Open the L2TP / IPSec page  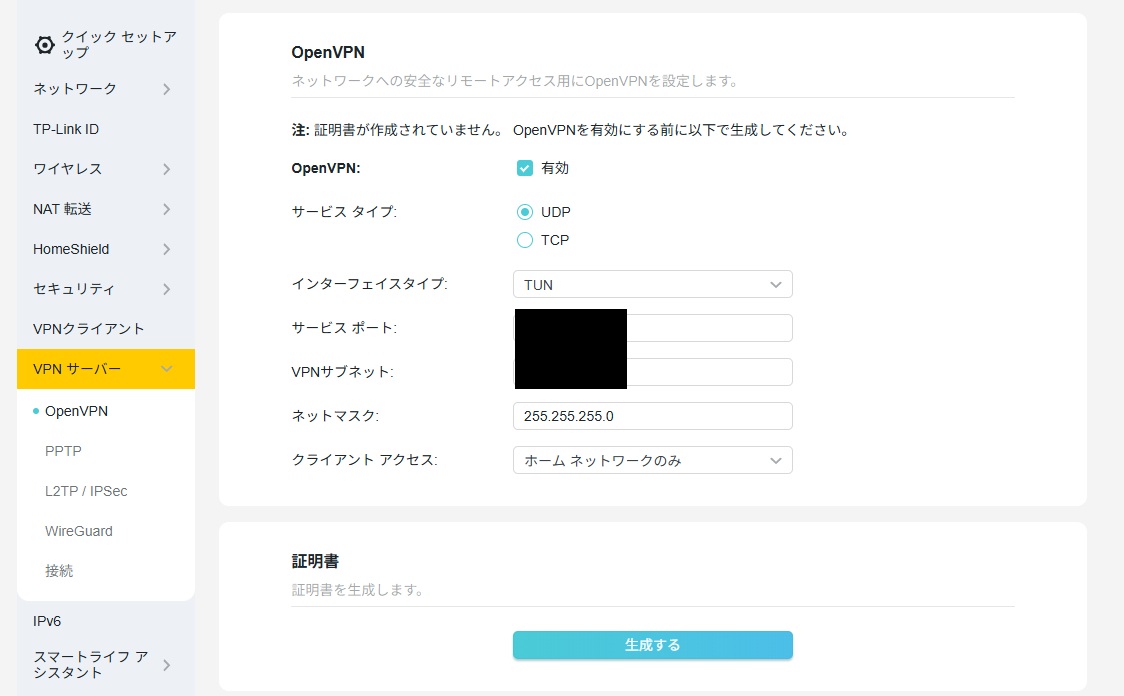click(x=86, y=491)
